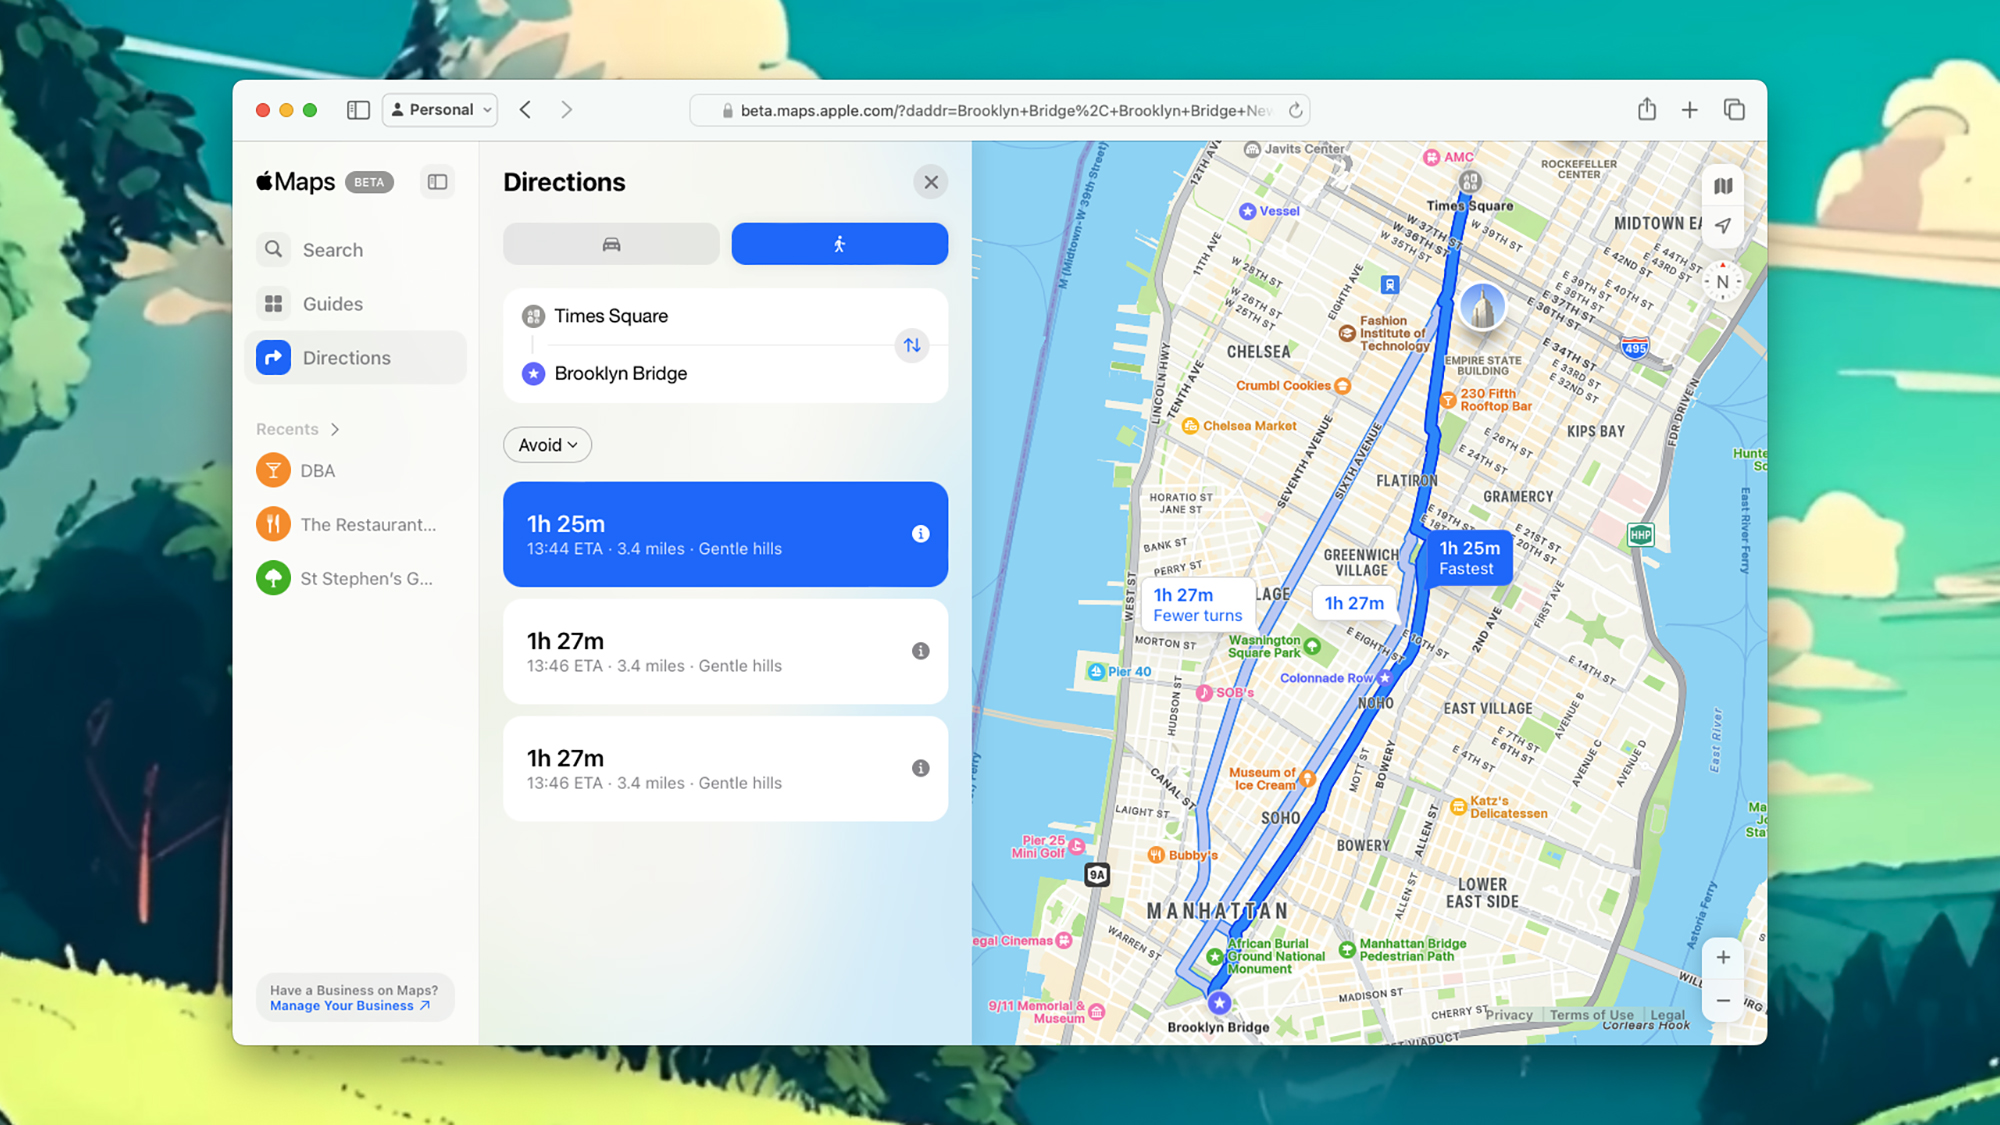Screen dimensions: 2000x1125
Task: Click the close Directions panel button
Action: coord(931,181)
